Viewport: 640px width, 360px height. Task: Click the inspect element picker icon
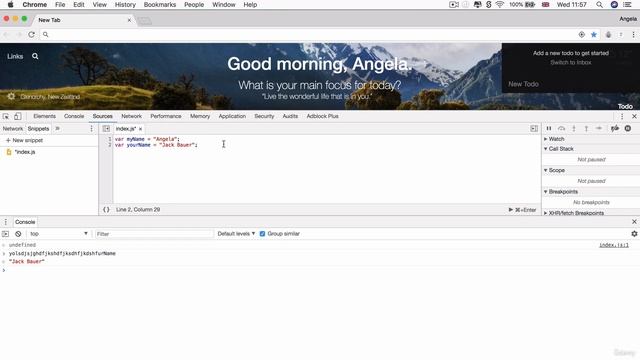click(6, 116)
